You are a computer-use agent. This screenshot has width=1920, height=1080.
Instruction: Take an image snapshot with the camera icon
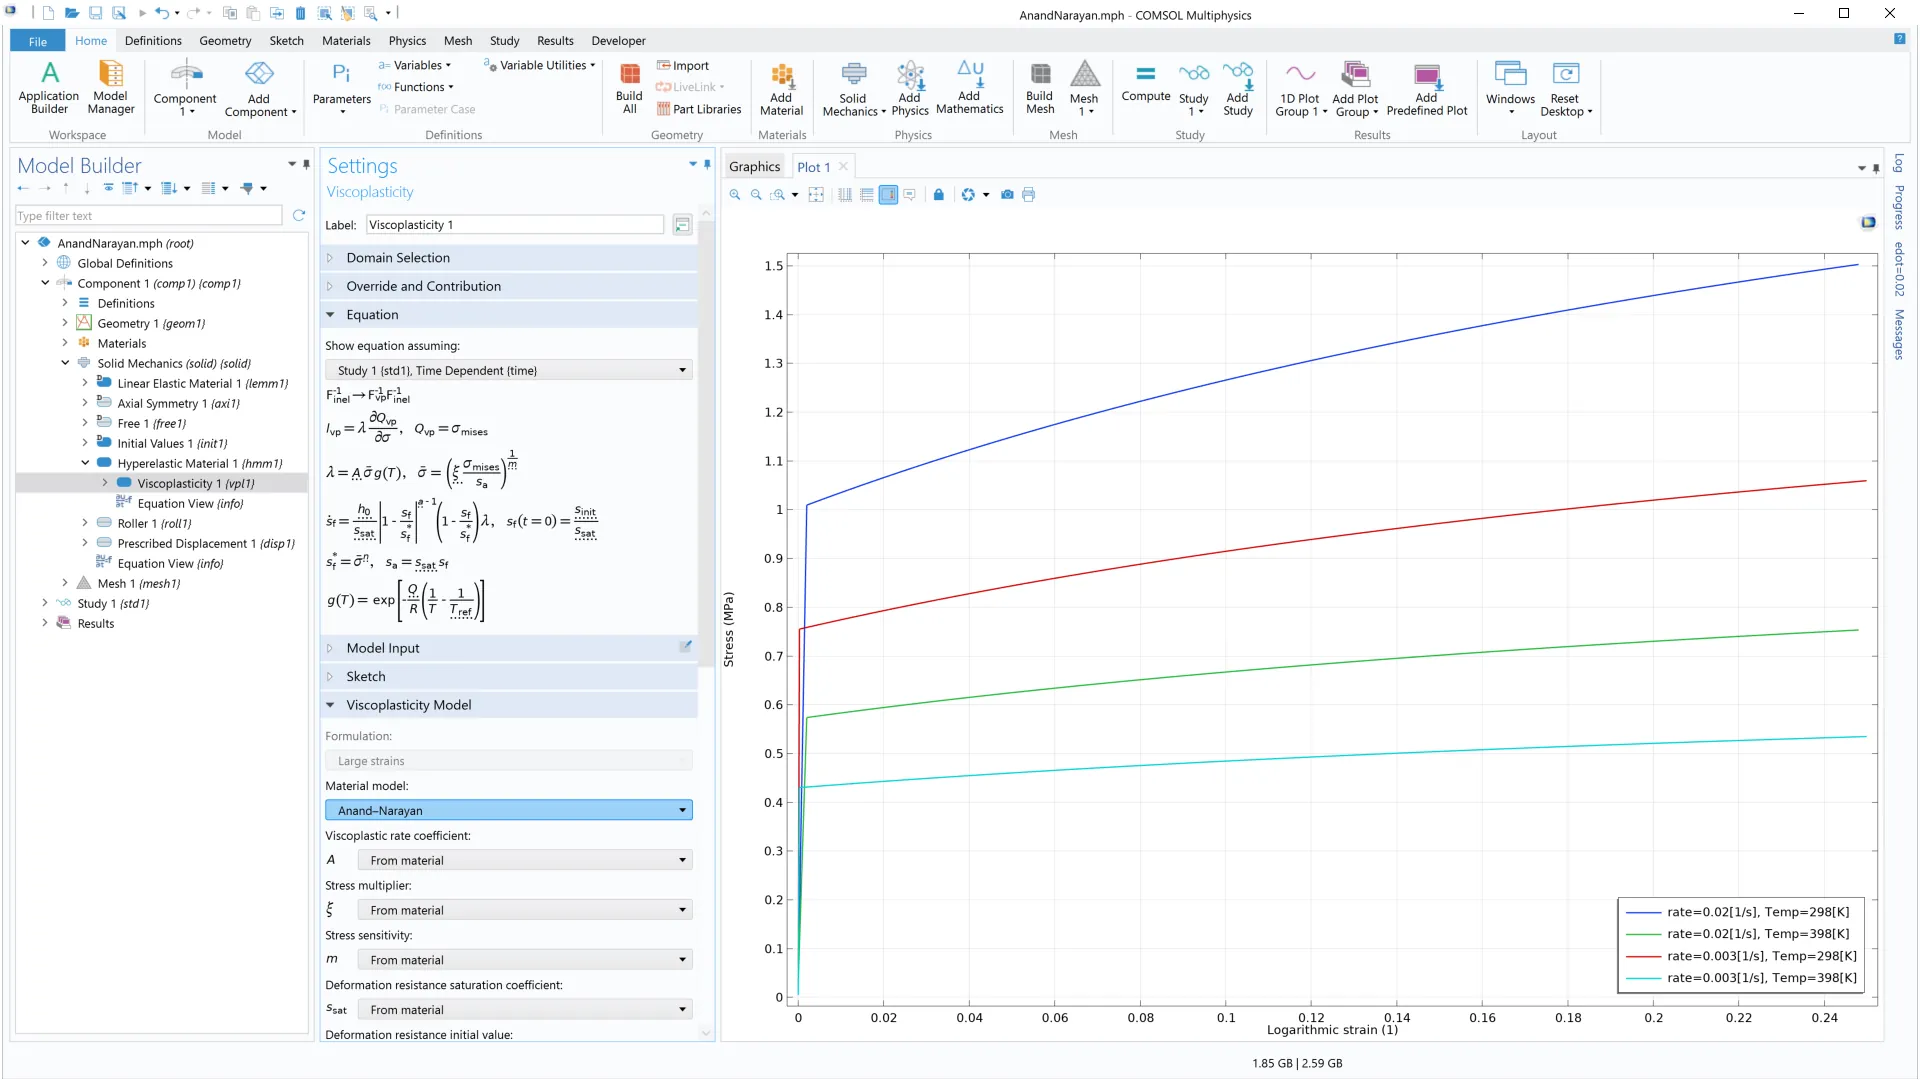1007,195
